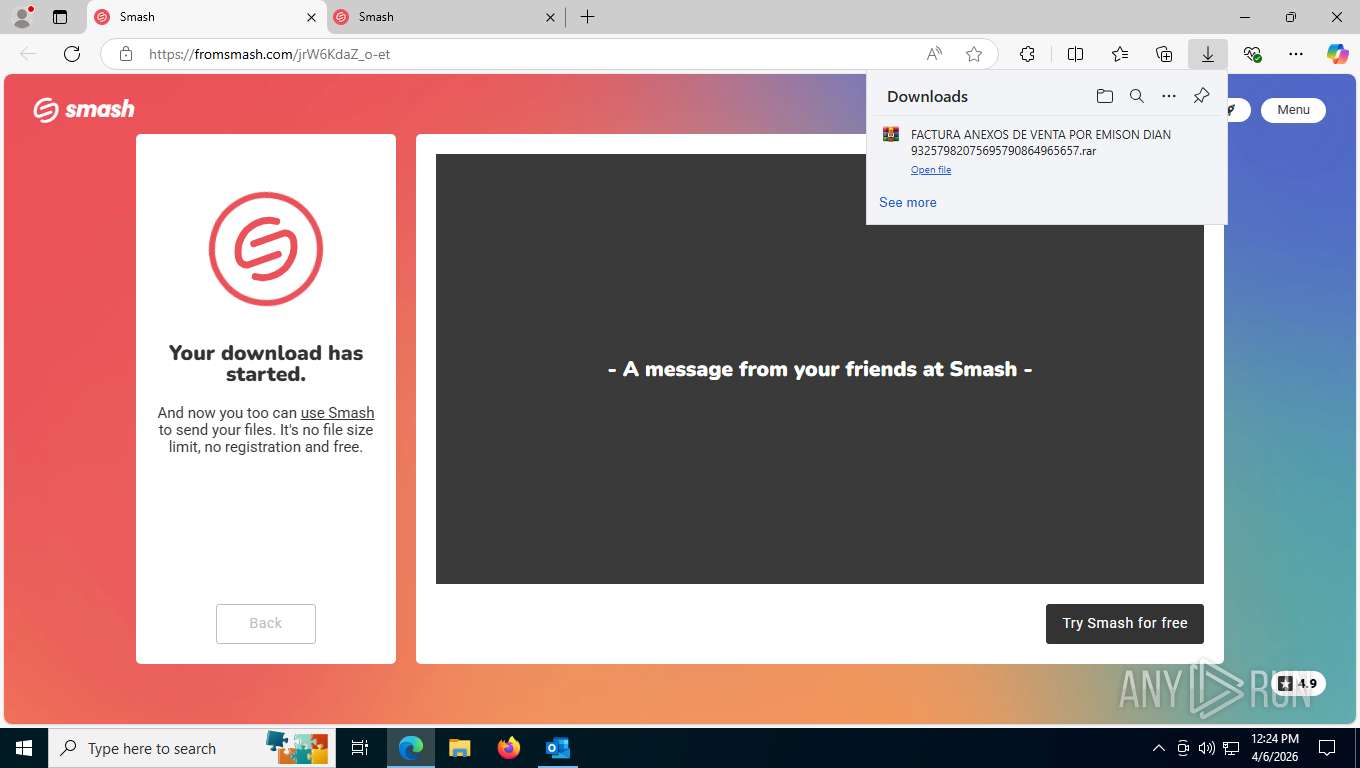Open the Extensions puzzle icon
This screenshot has width=1360, height=768.
(x=1027, y=54)
